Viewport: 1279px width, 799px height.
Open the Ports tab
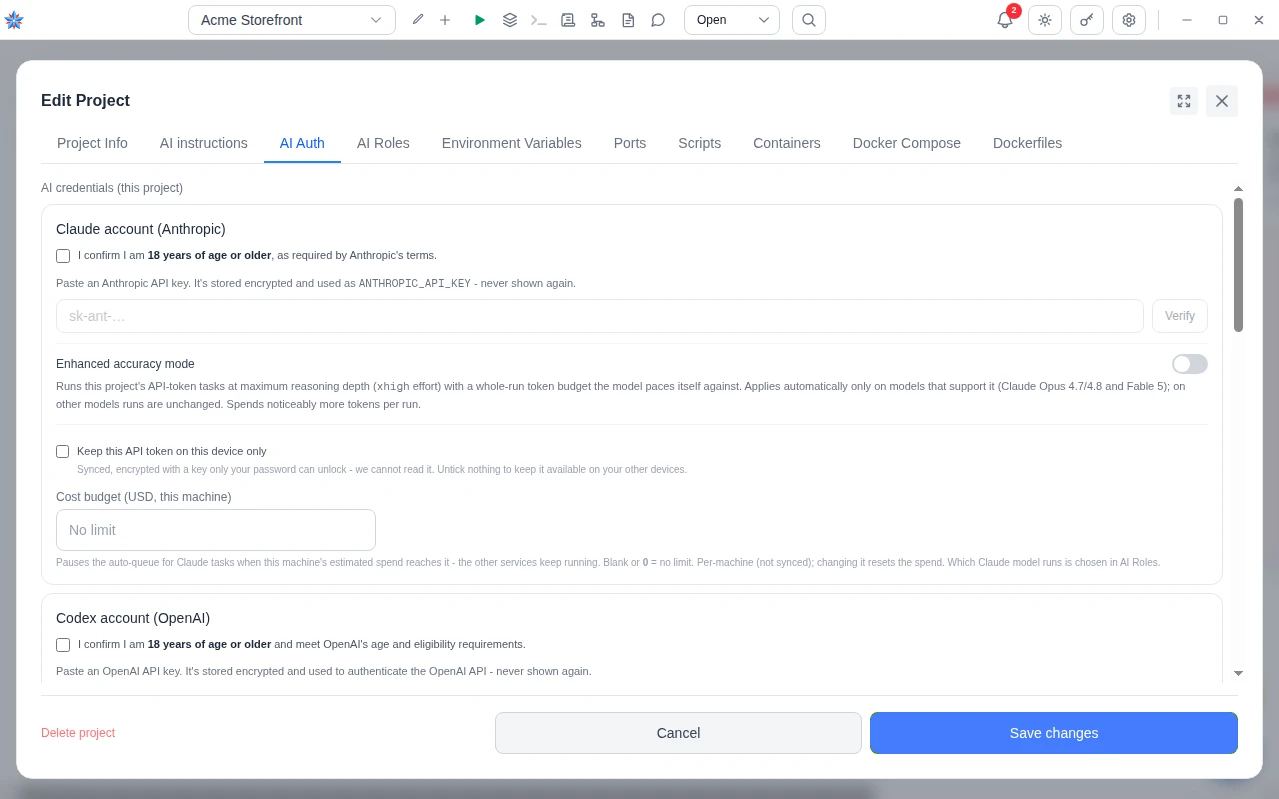click(x=630, y=143)
